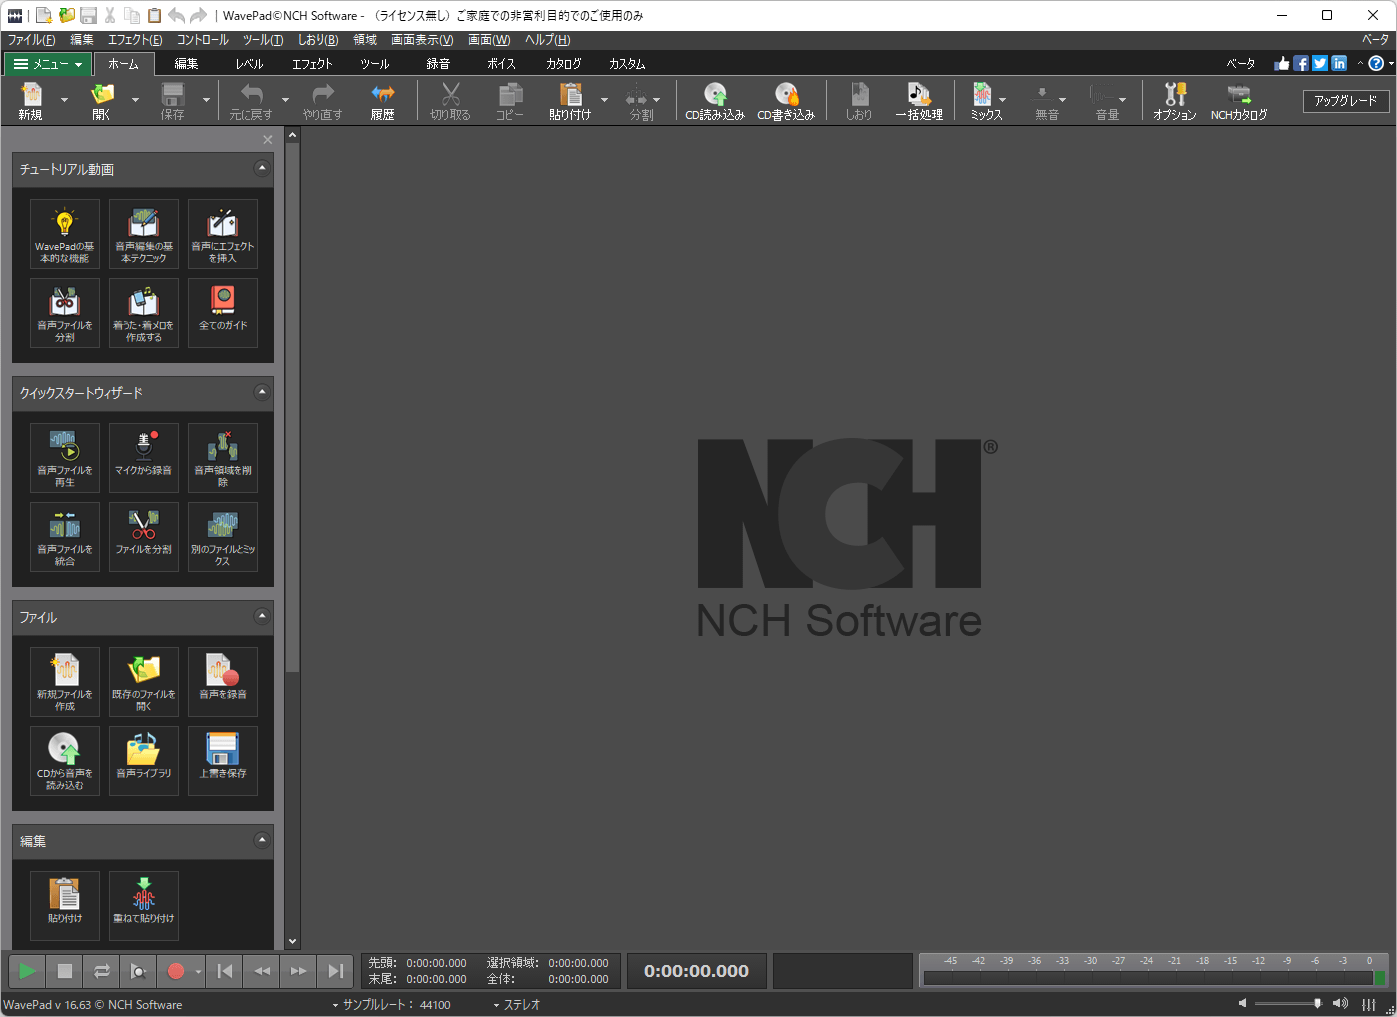Switch to the 編集 ribbon tab
1397x1017 pixels.
[186, 64]
